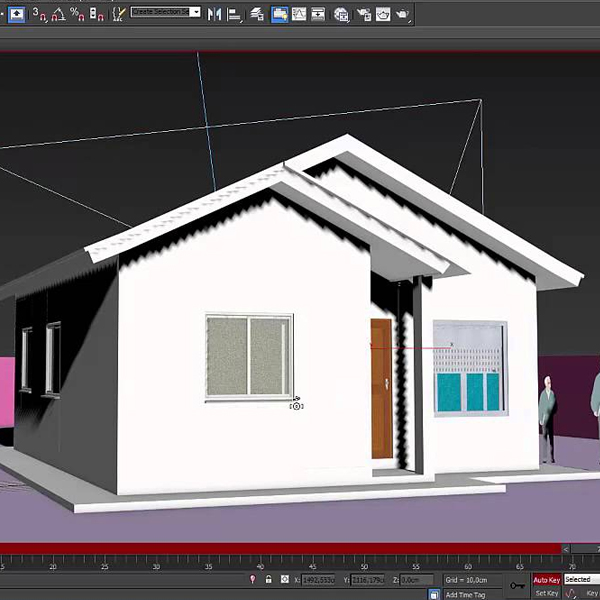Expand the Create Selection Set dropdown

195,13
